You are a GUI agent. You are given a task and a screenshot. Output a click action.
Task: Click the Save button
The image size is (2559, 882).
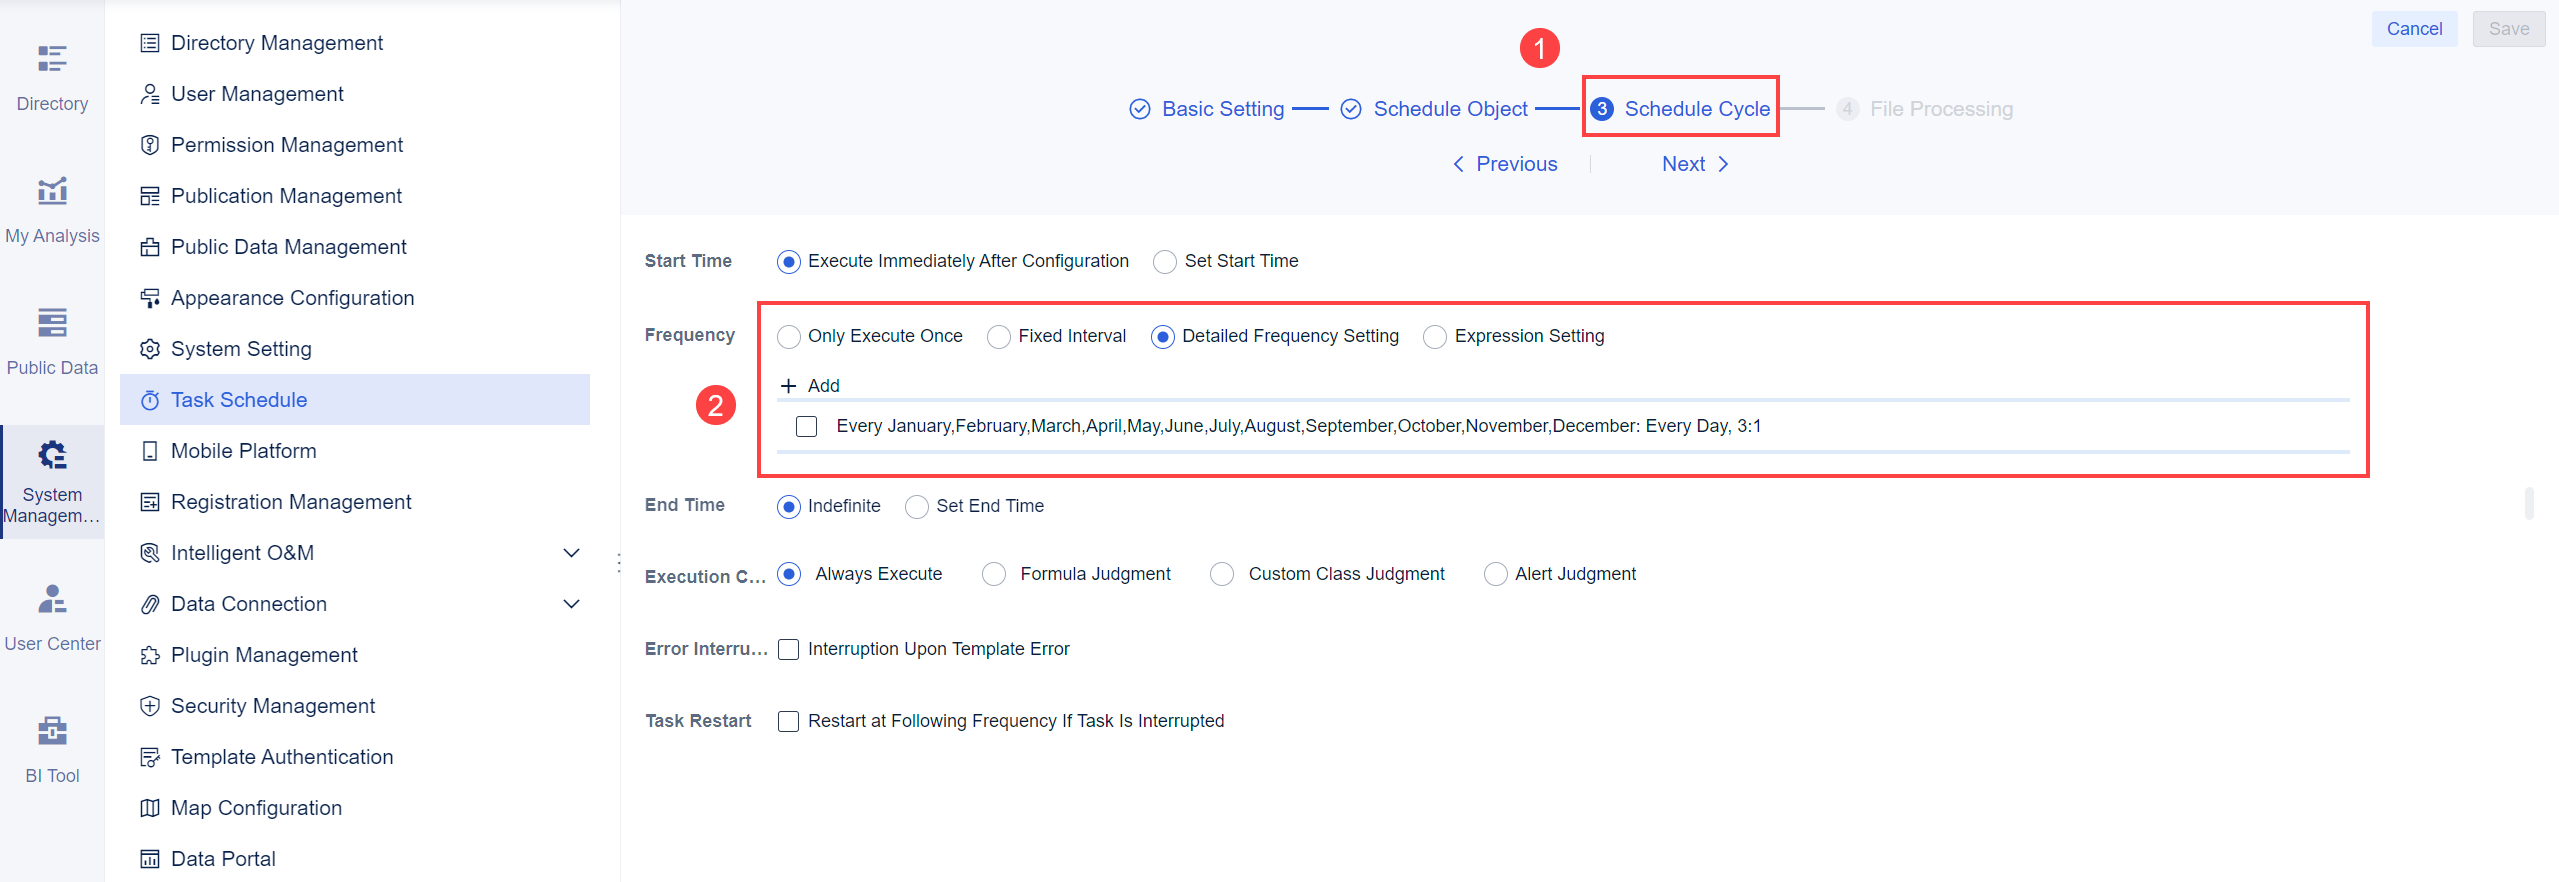click(x=2509, y=29)
